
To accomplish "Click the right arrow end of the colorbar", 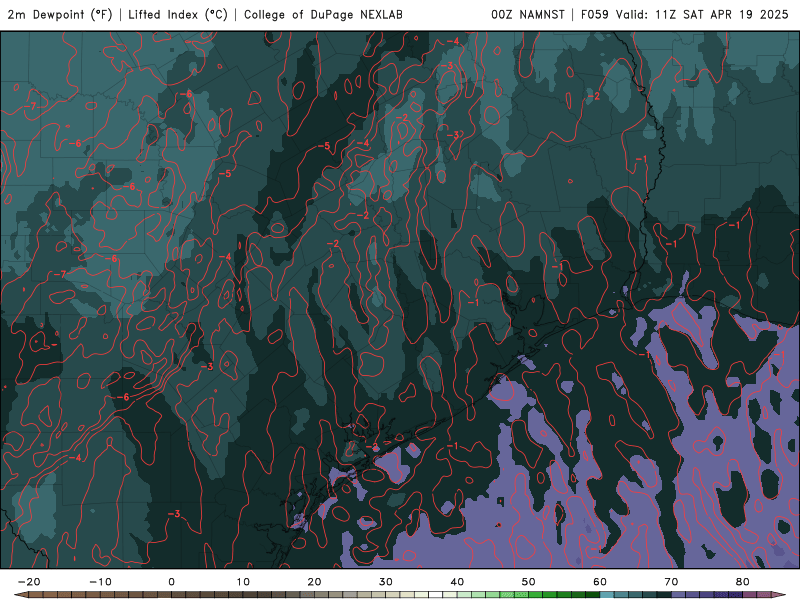I will coord(779,595).
